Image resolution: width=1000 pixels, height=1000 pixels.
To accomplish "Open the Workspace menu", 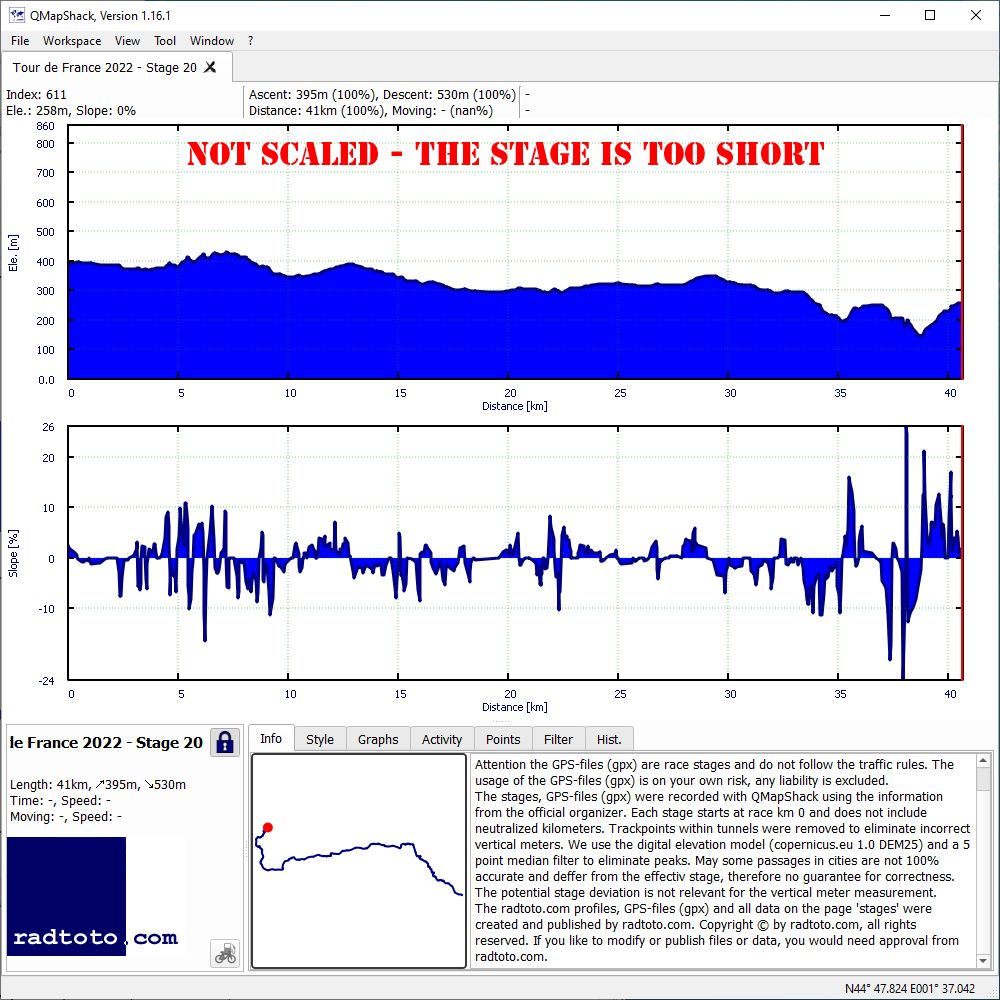I will point(71,41).
